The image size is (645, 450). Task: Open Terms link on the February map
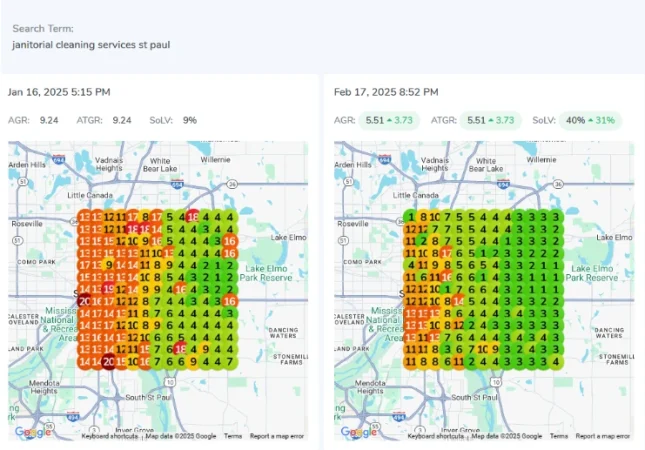click(x=558, y=437)
